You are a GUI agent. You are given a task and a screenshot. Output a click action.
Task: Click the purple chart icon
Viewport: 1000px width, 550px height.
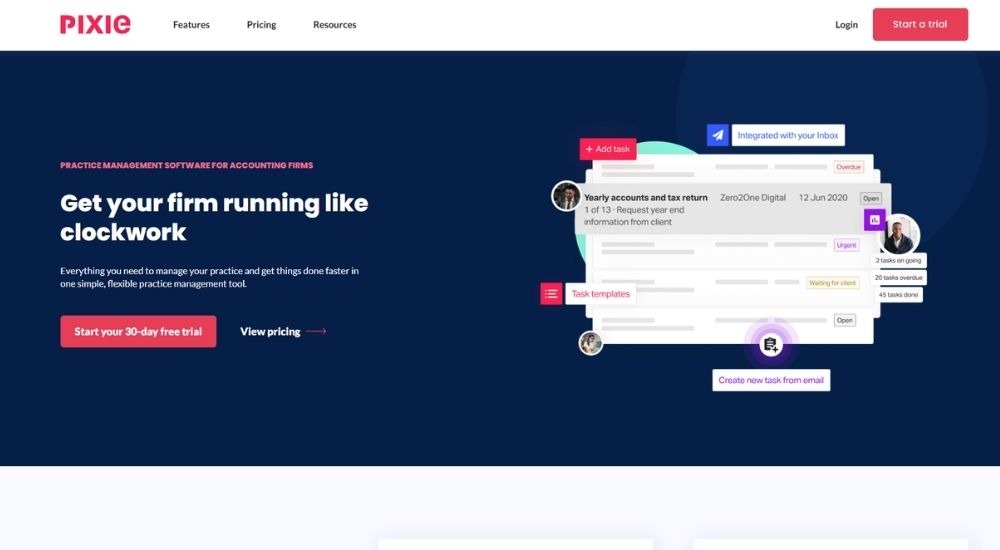click(x=874, y=219)
